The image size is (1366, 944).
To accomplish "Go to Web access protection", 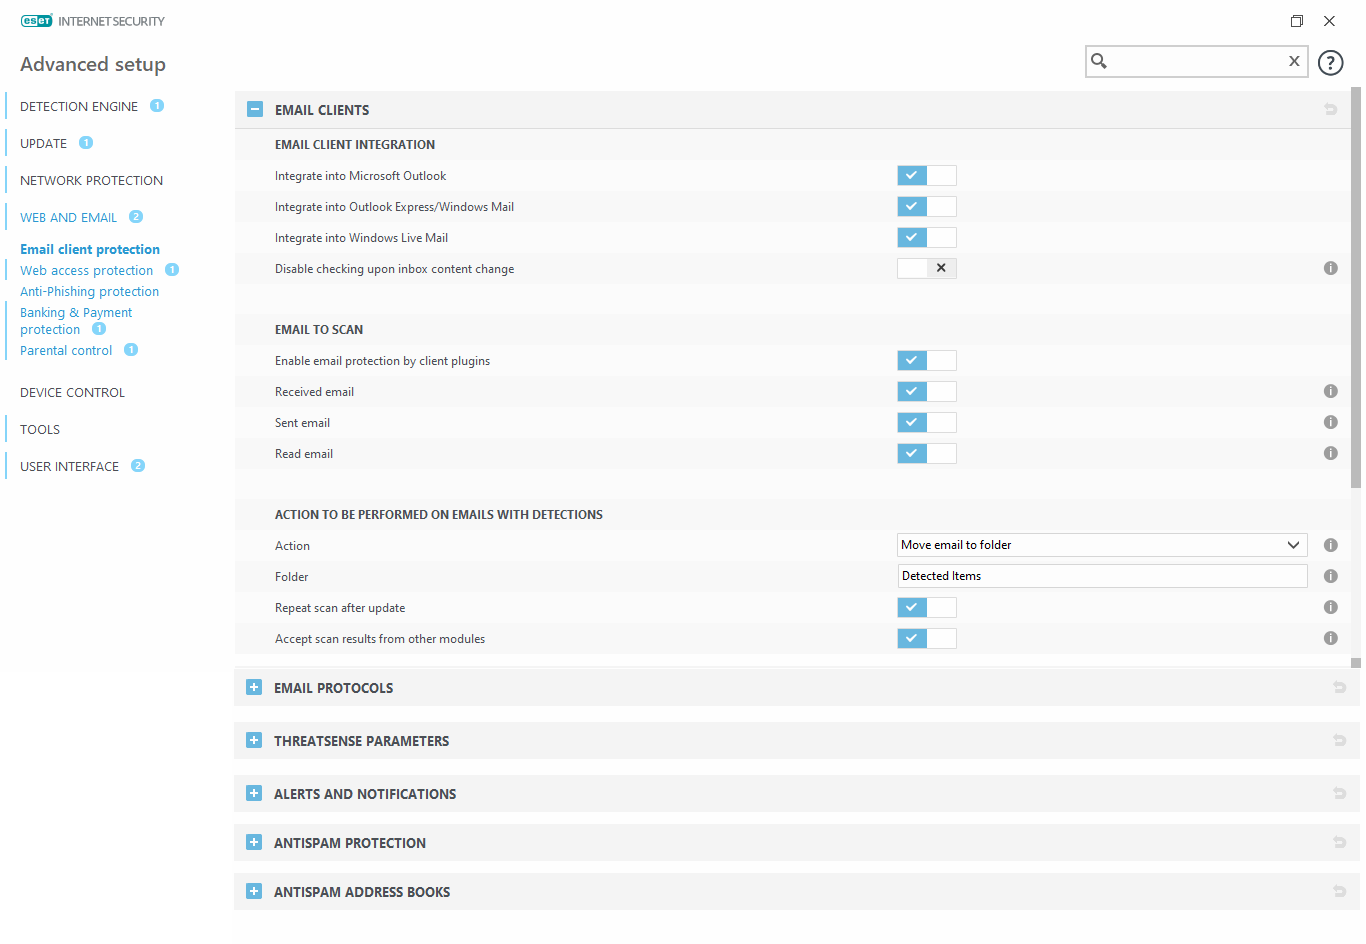I will [87, 270].
